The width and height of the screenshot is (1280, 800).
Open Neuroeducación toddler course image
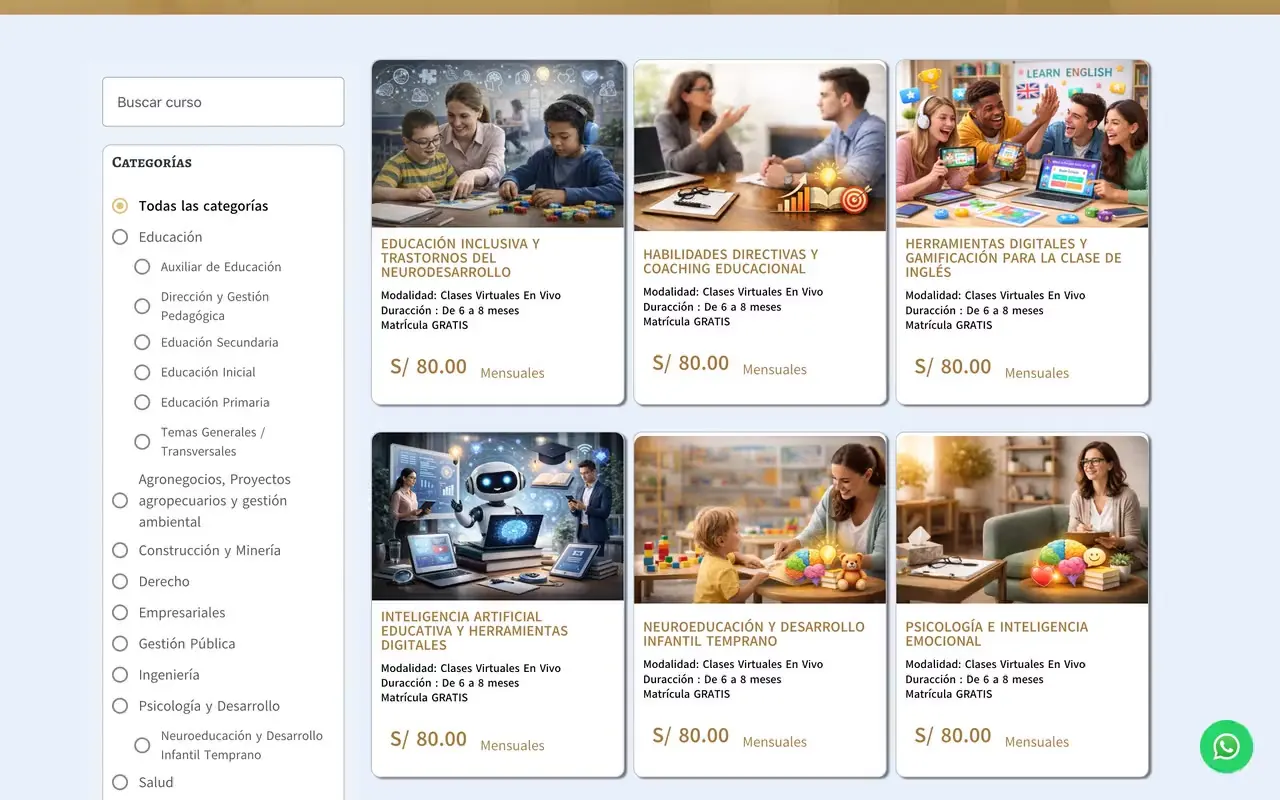pos(760,519)
